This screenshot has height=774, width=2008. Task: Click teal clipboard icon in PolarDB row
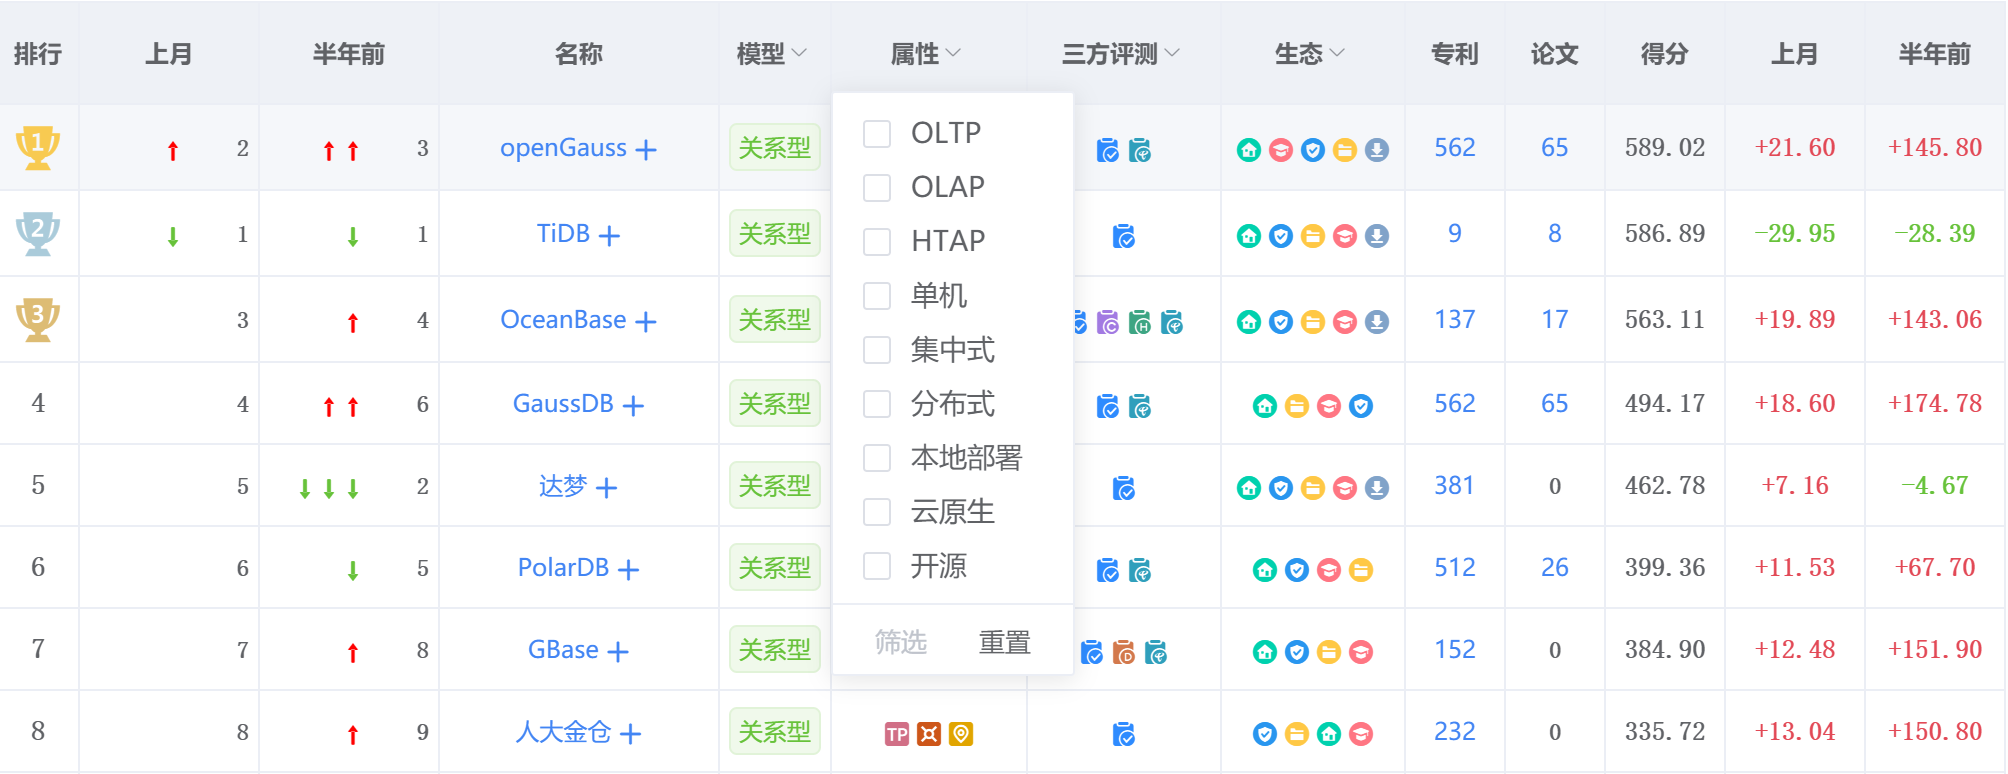coord(1140,570)
